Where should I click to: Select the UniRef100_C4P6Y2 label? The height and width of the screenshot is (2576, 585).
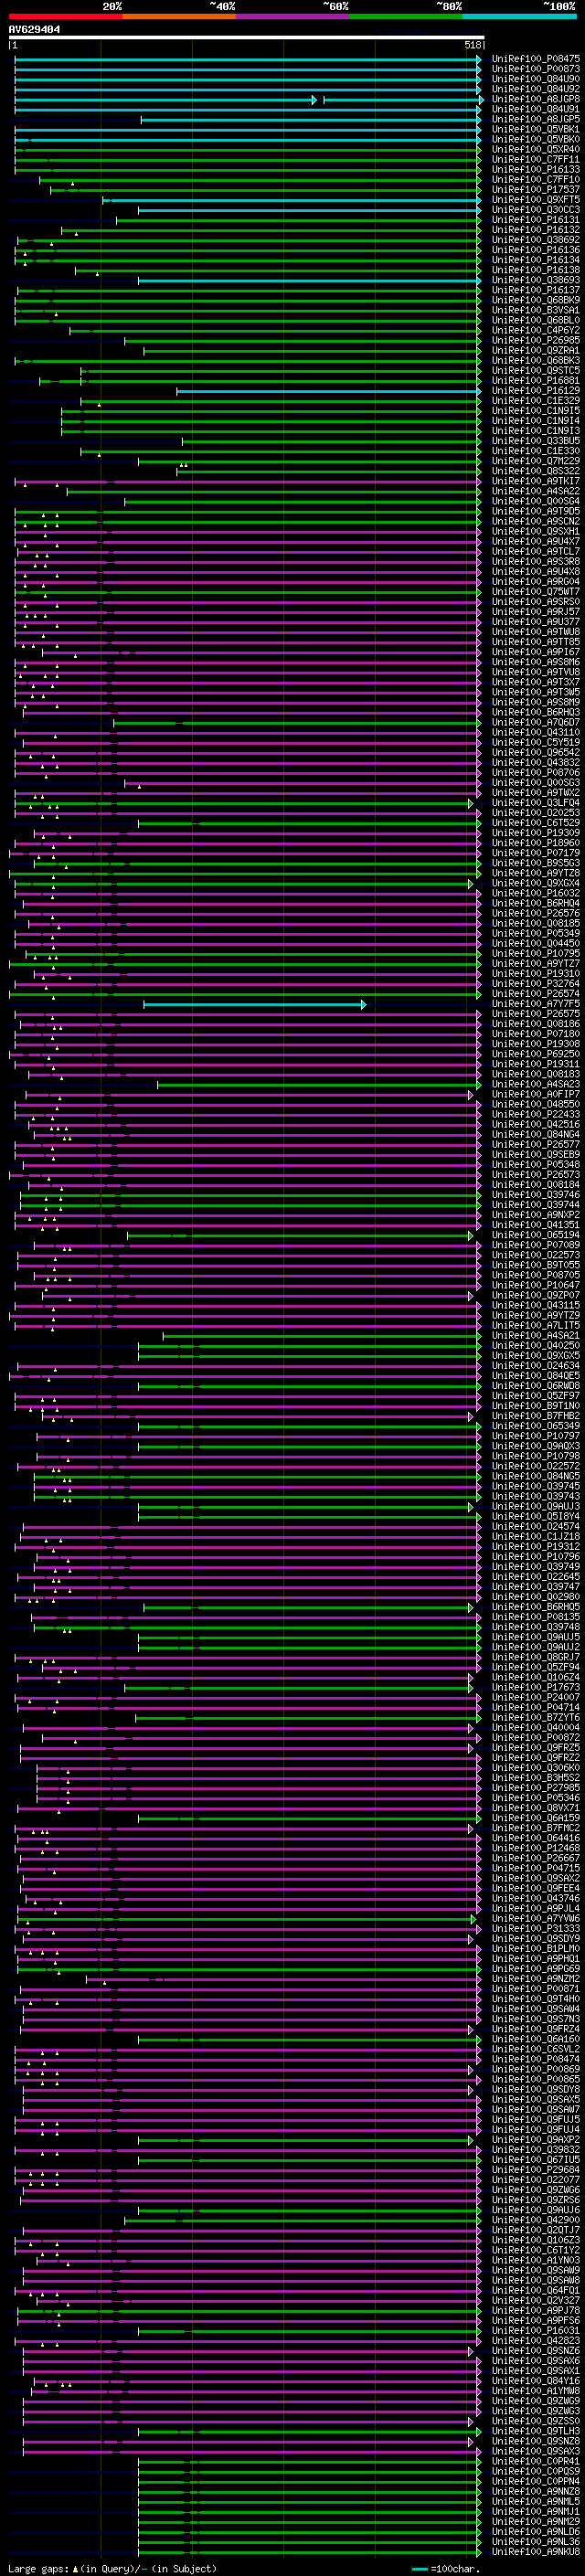point(535,330)
